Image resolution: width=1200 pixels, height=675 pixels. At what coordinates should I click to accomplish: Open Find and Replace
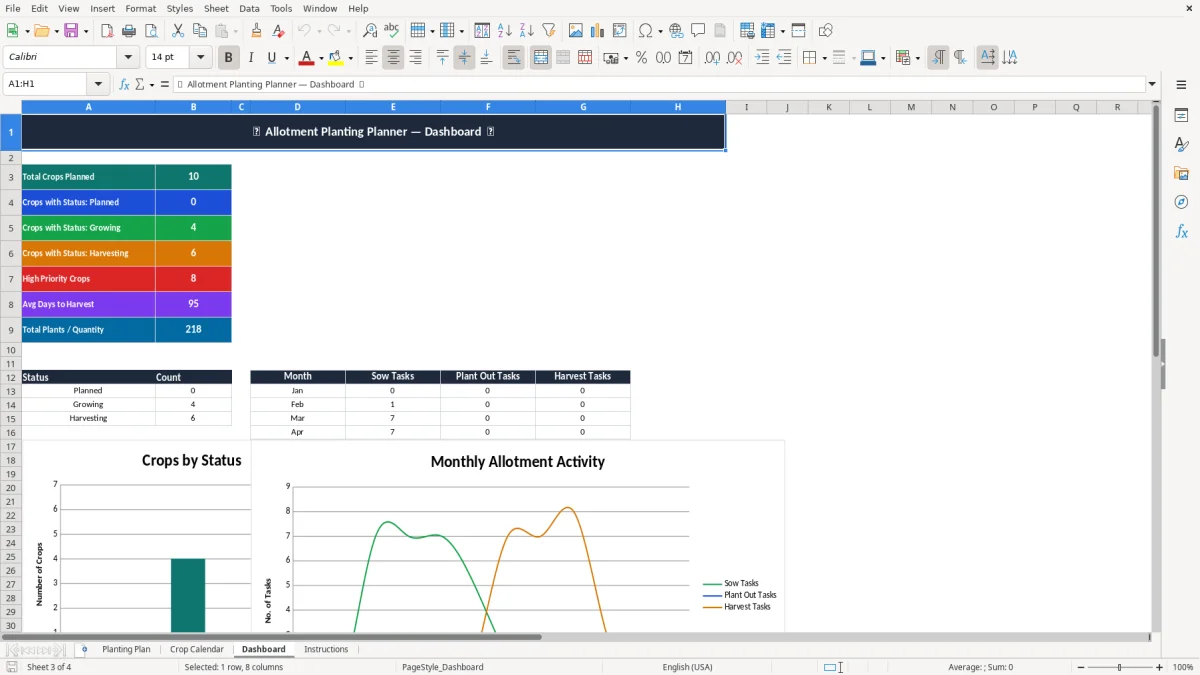(x=370, y=31)
